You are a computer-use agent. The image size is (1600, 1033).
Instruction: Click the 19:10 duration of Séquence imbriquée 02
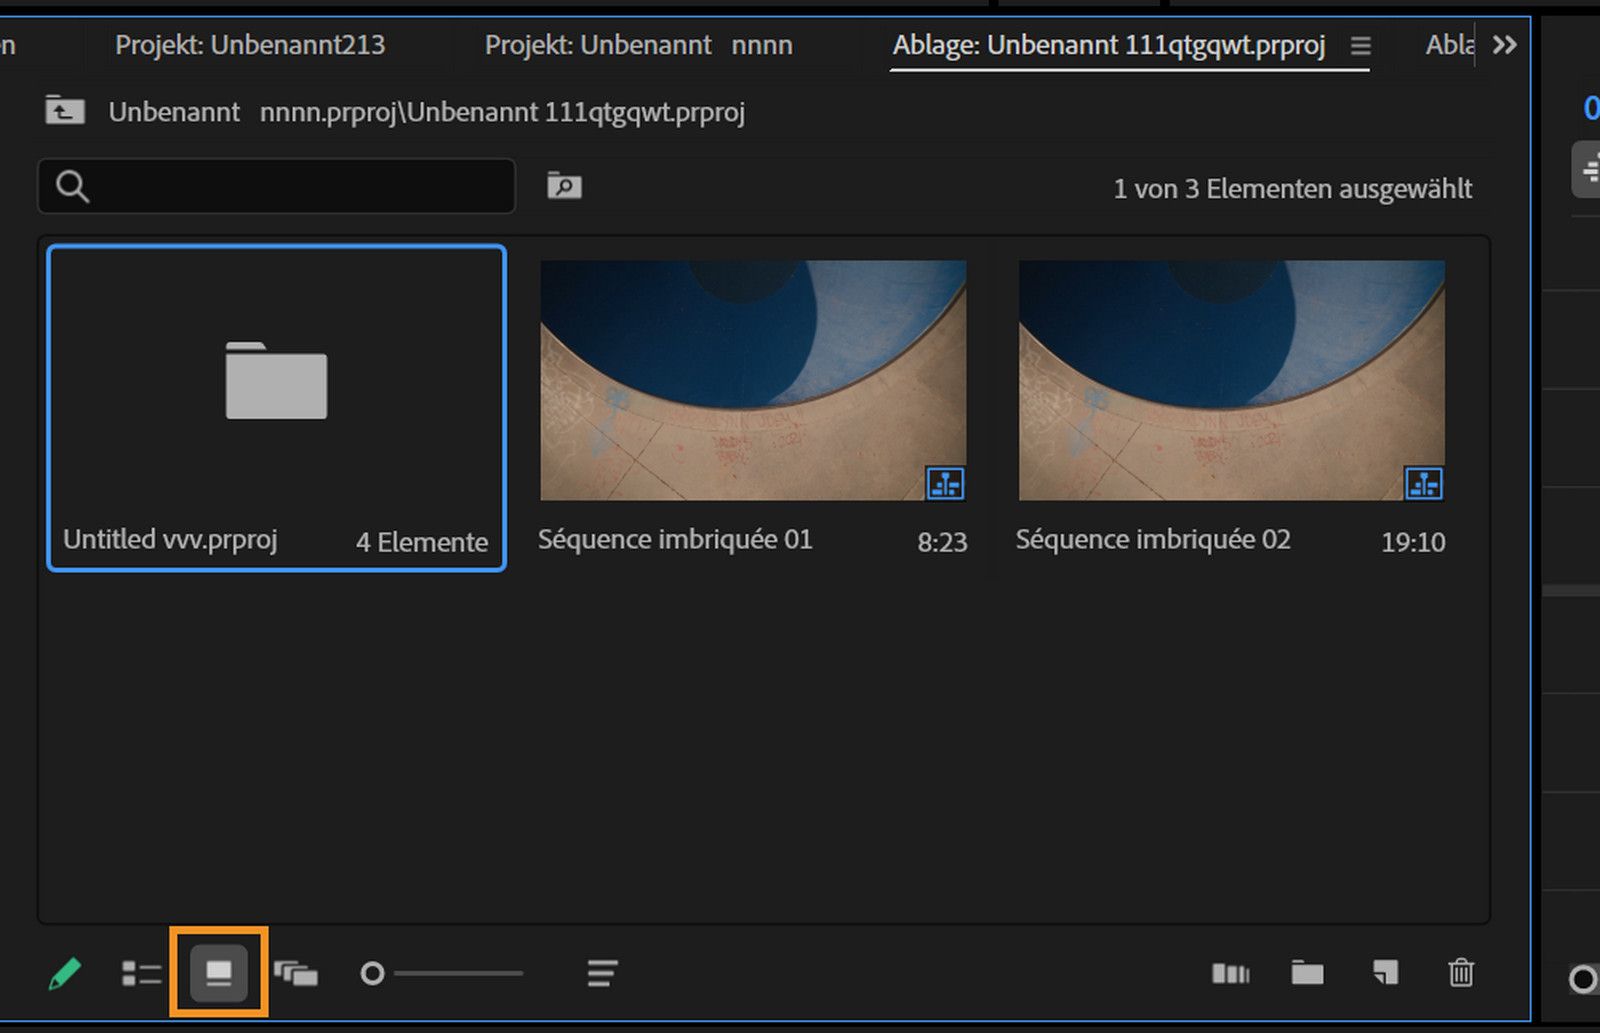pyautogui.click(x=1413, y=542)
